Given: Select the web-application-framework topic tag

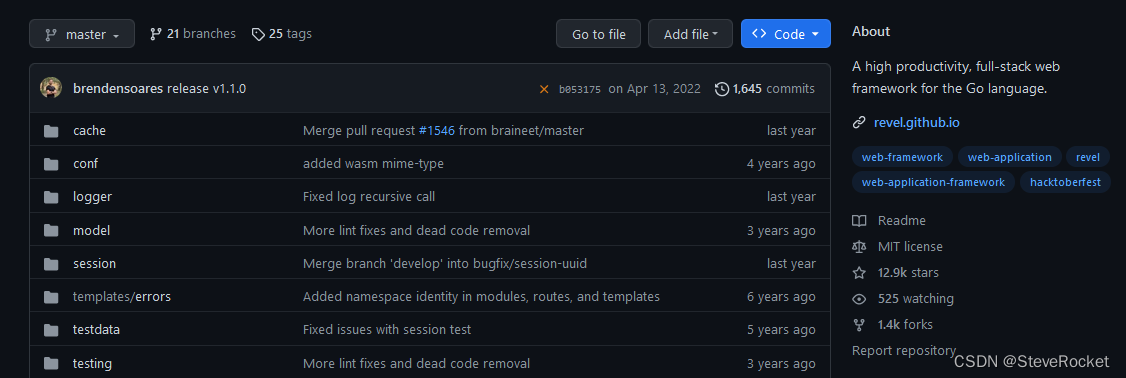Looking at the screenshot, I should click(933, 183).
